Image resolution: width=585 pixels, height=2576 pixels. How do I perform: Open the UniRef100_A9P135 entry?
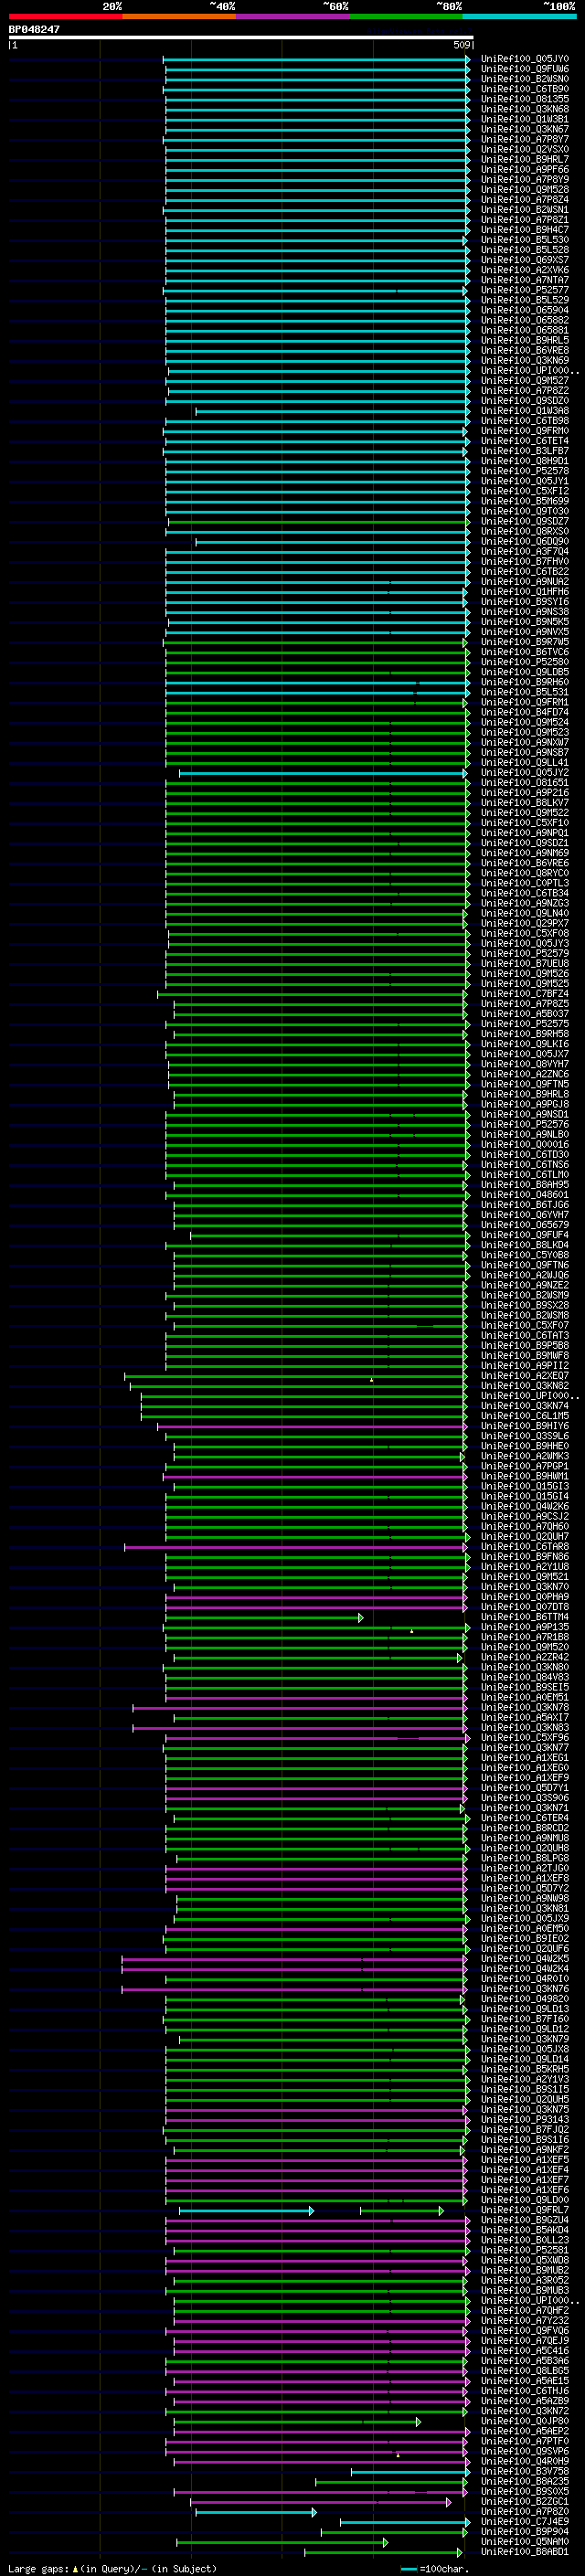click(525, 1627)
